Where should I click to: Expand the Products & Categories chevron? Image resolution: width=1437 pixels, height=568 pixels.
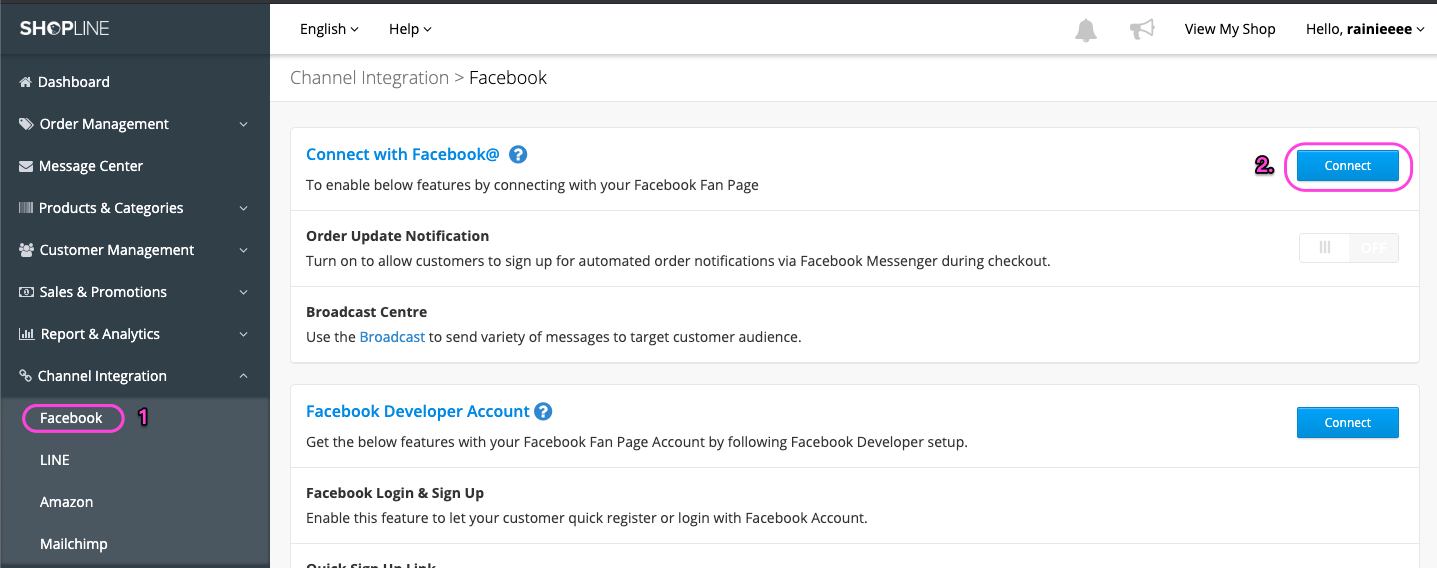click(244, 209)
